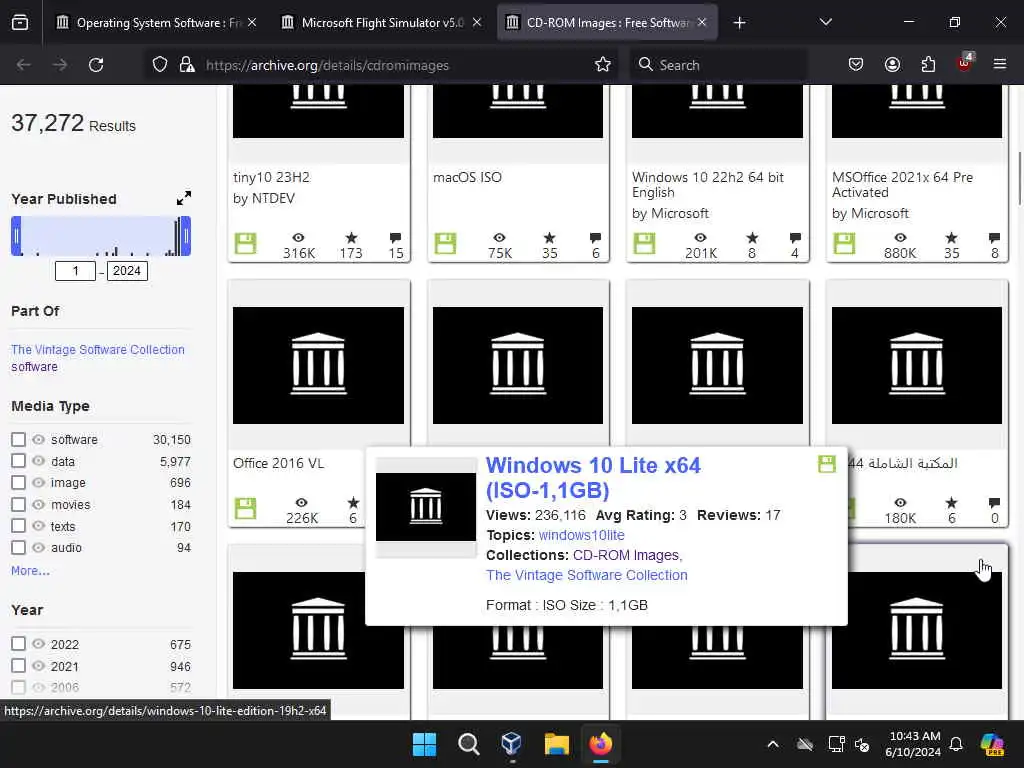Screen dimensions: 1024x768
Task: Toggle eye icon next to movies
Action: tap(39, 504)
